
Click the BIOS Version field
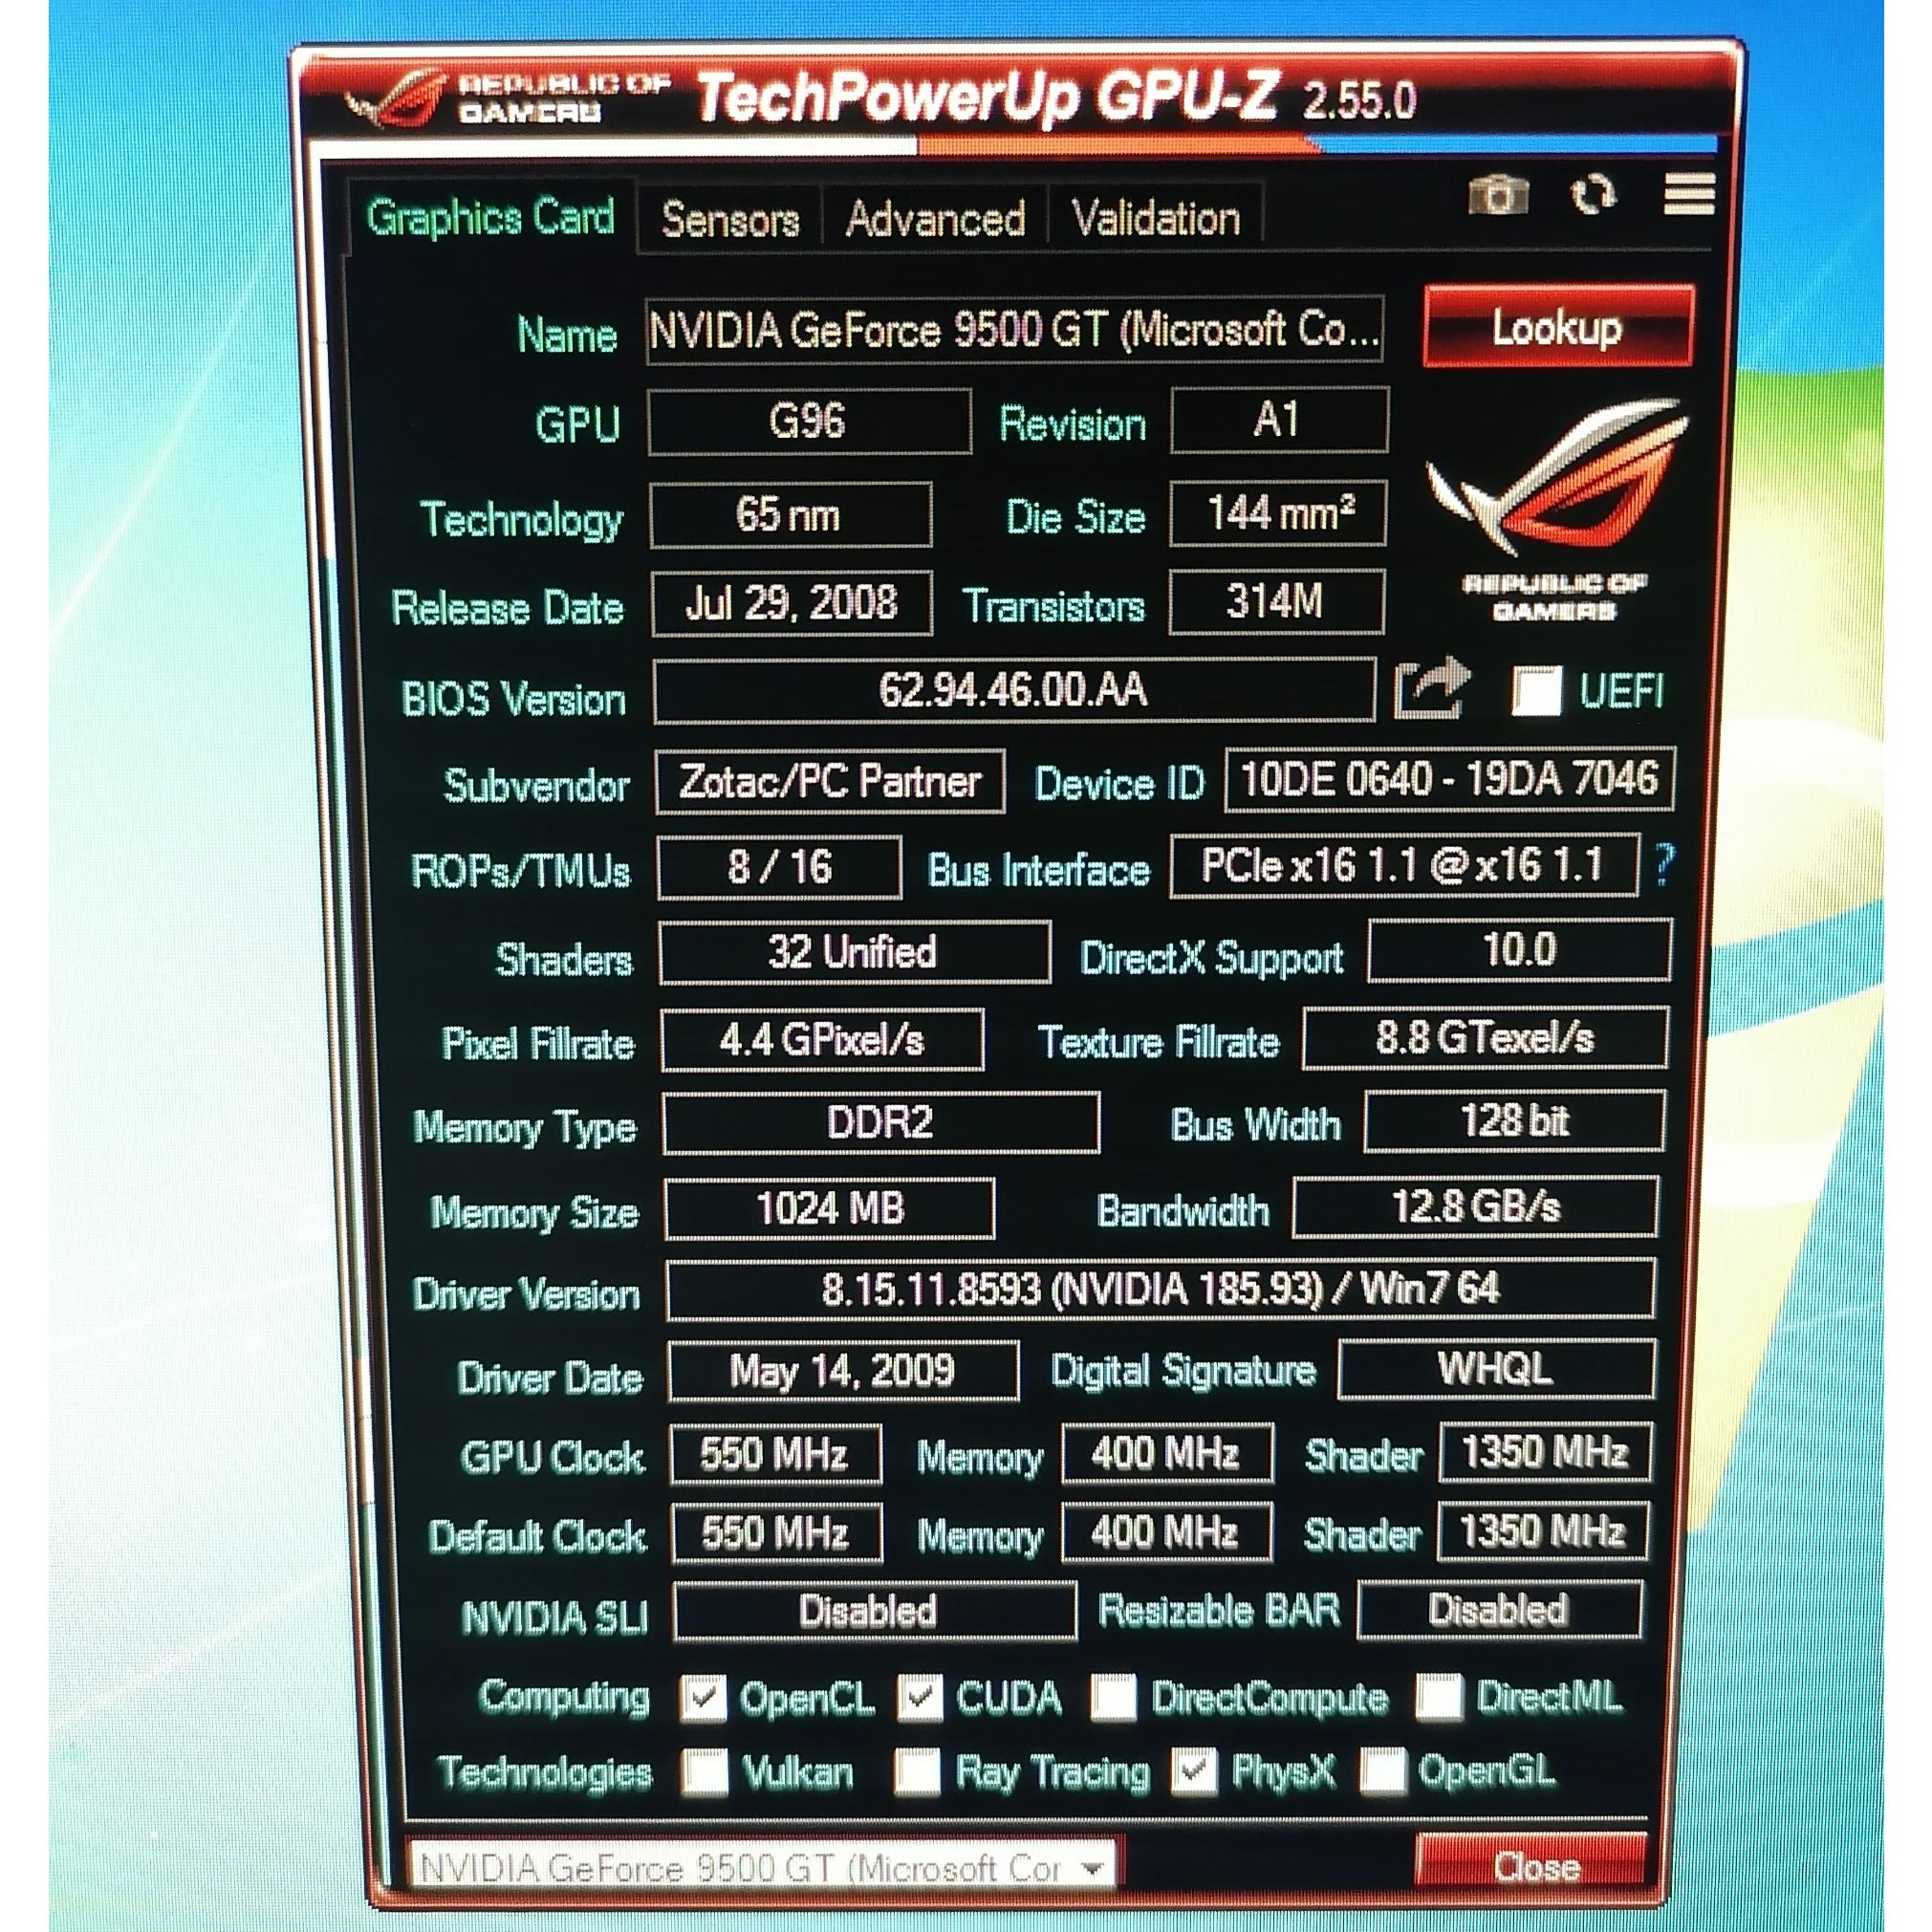[1013, 690]
